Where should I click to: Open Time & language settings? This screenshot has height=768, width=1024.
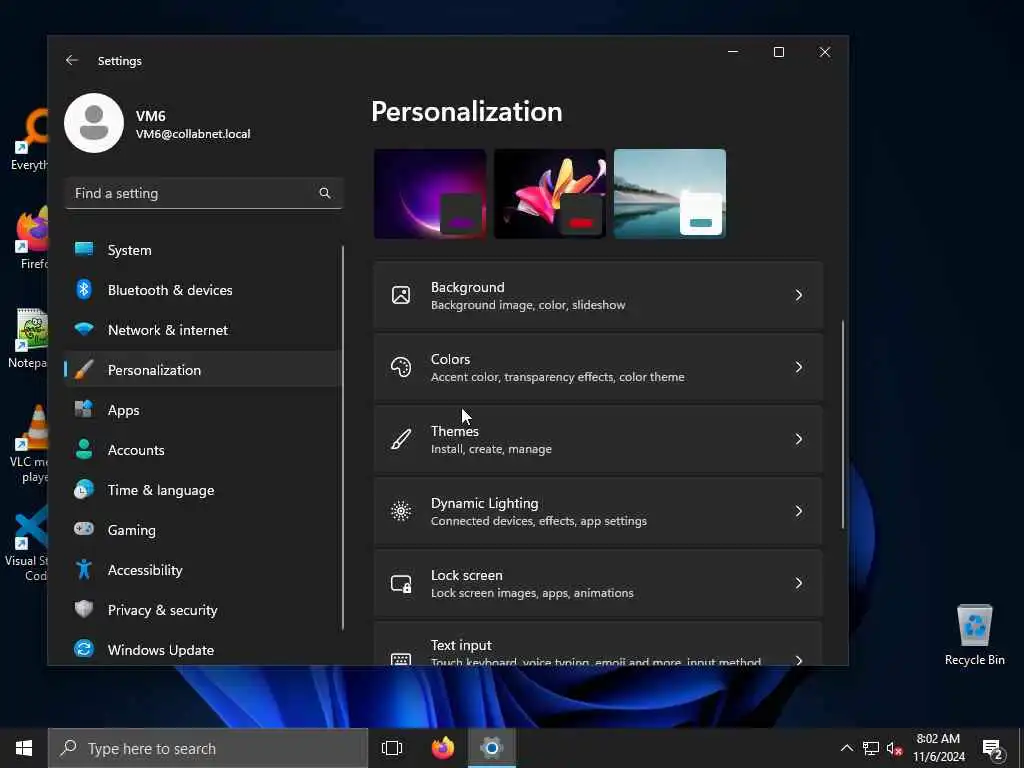[x=202, y=490]
